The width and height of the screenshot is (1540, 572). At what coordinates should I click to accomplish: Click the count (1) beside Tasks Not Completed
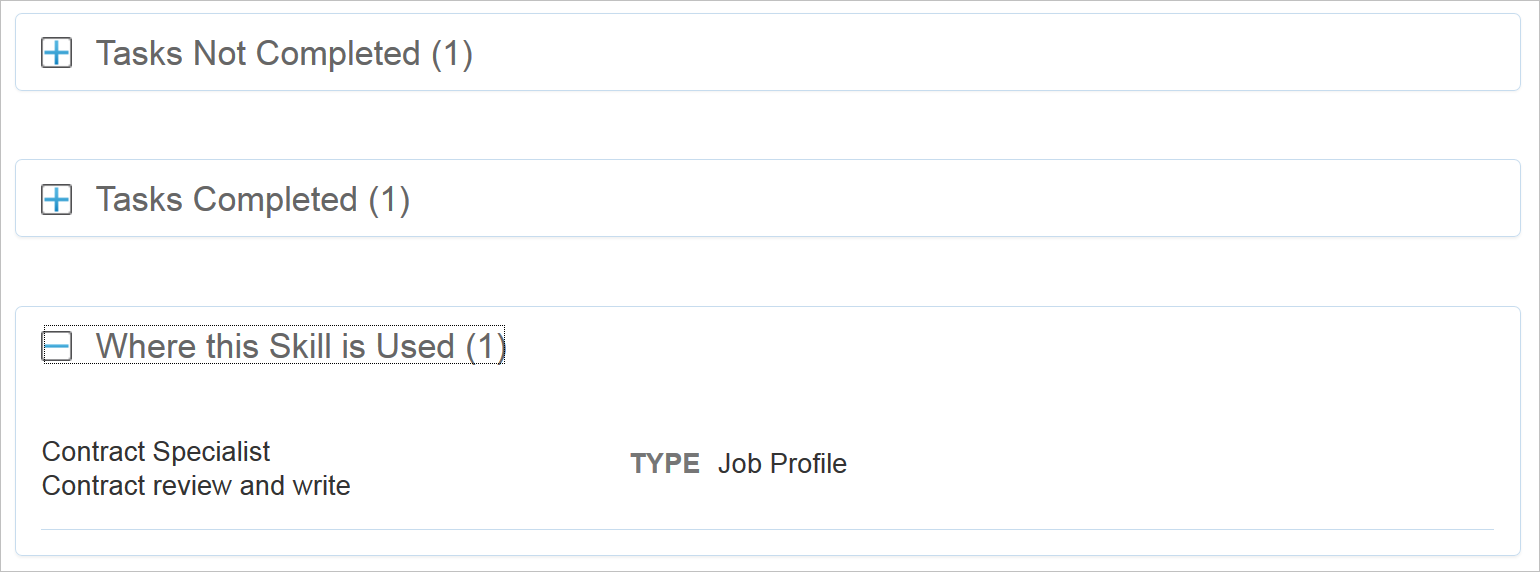452,54
